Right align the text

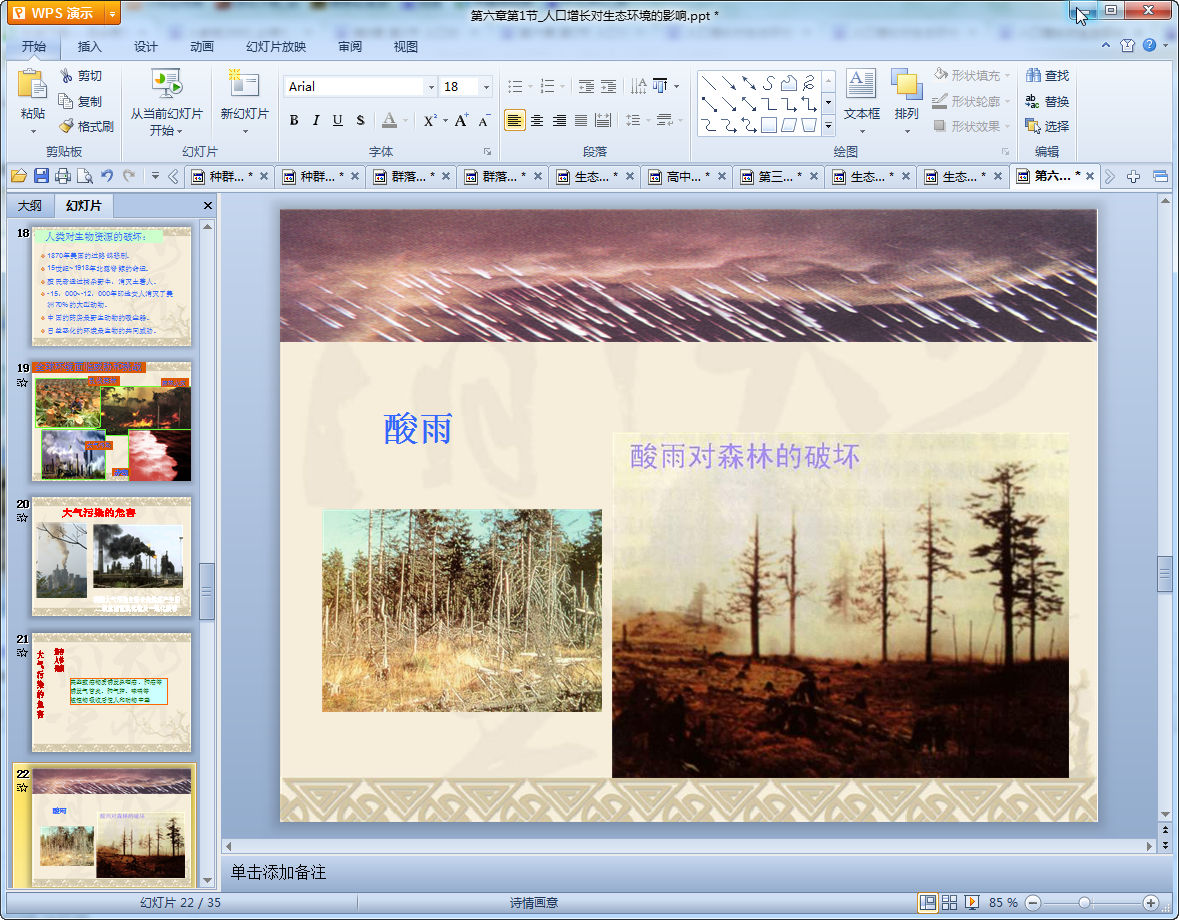(559, 120)
